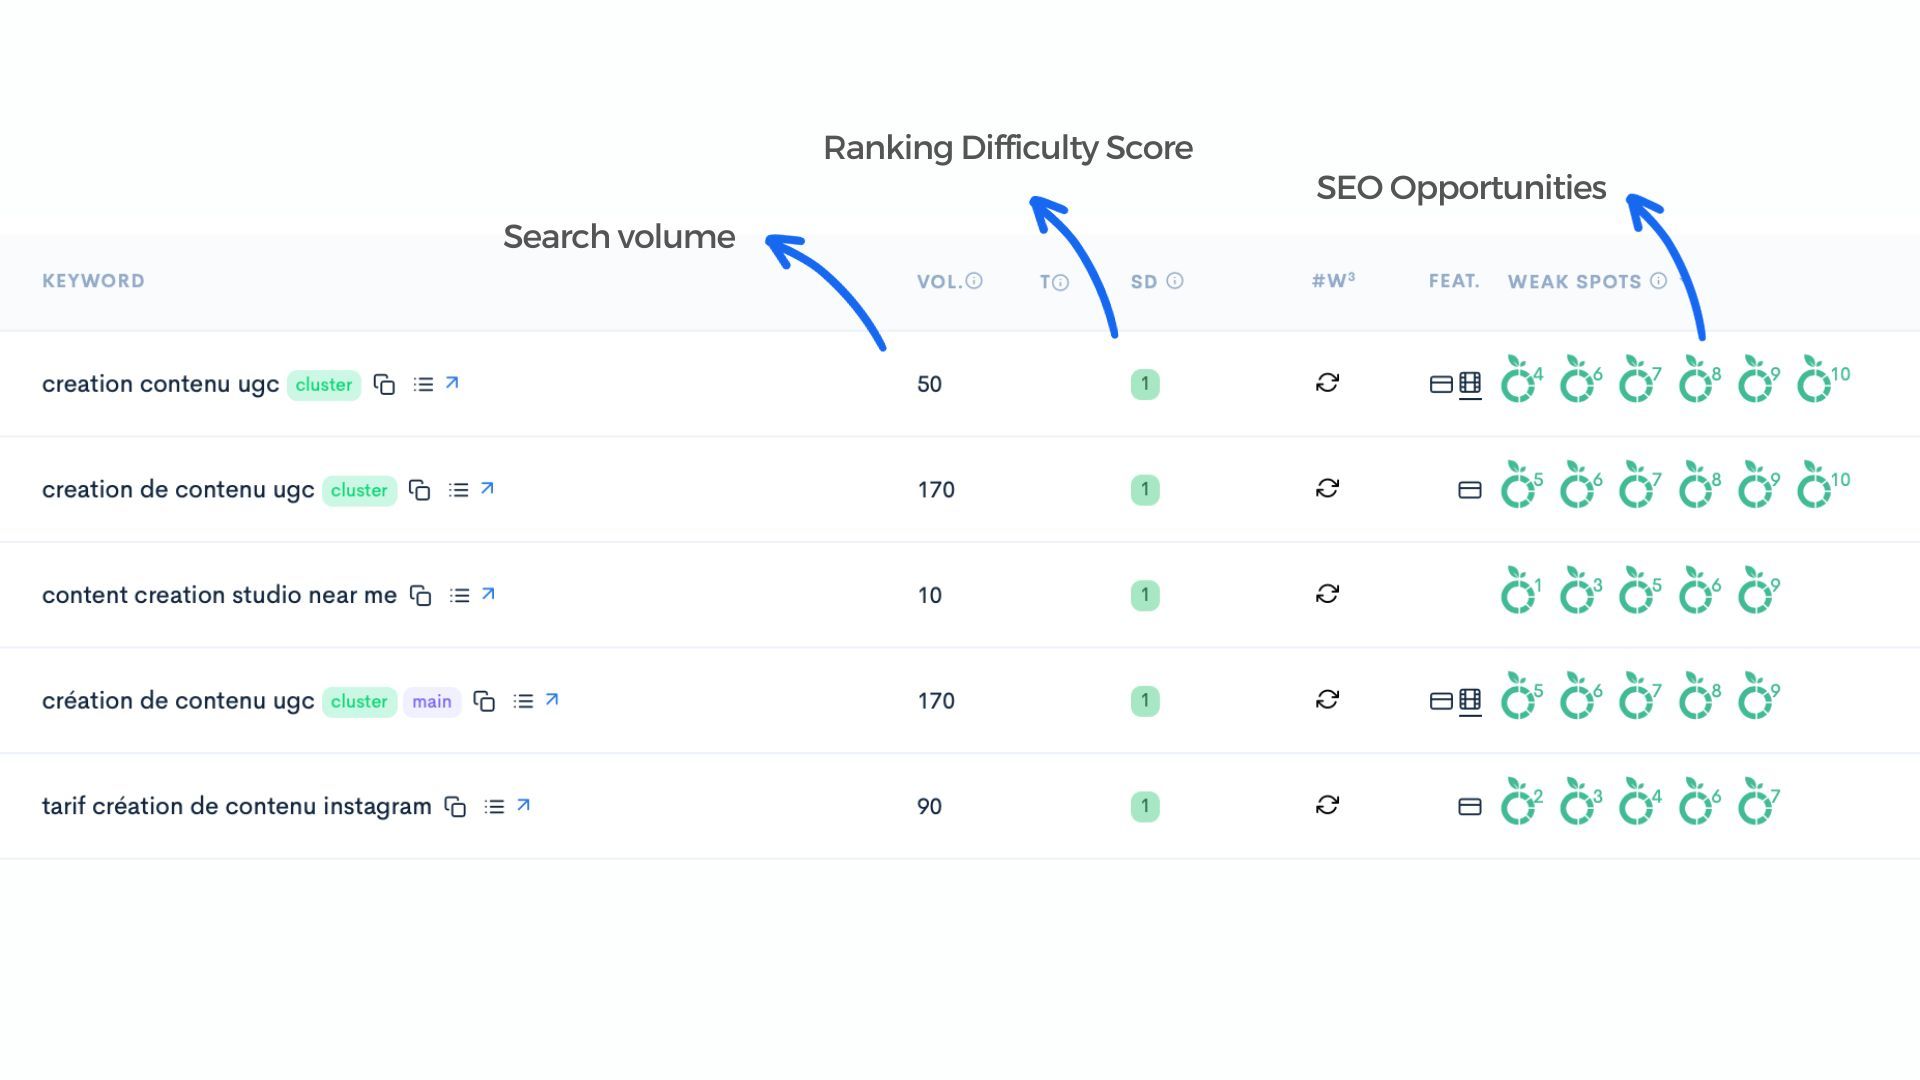Click weak spot 1 for "content creation studio near me"

click(x=1518, y=594)
